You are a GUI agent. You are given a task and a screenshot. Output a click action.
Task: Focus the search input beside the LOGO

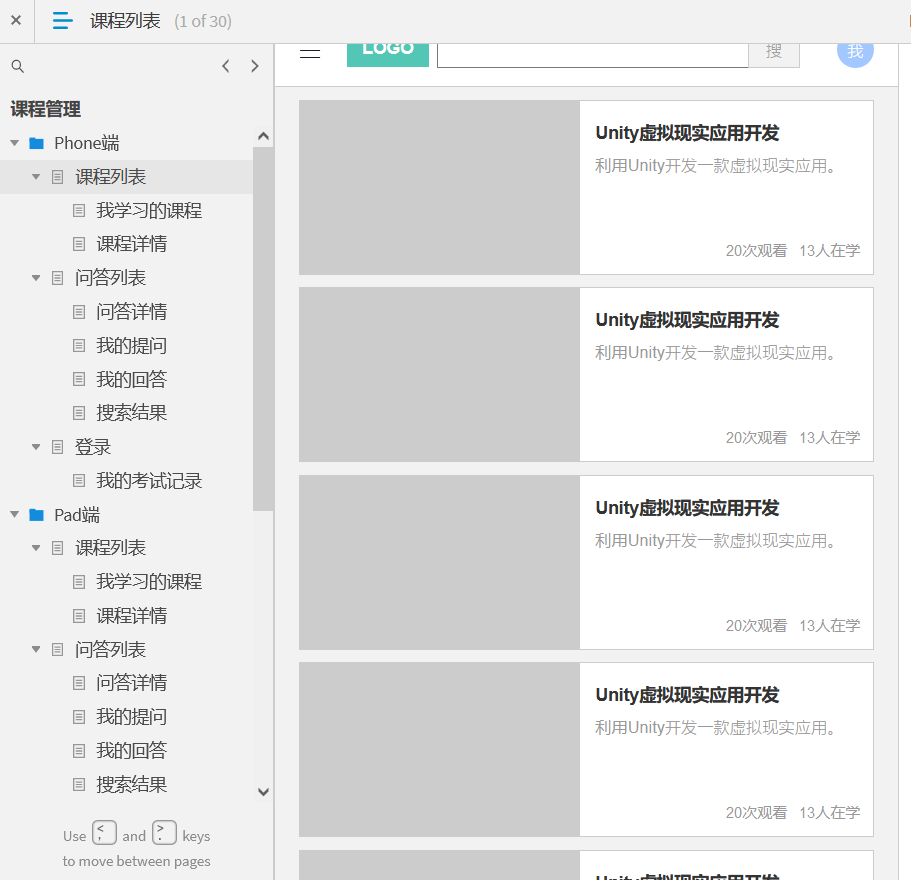point(593,56)
